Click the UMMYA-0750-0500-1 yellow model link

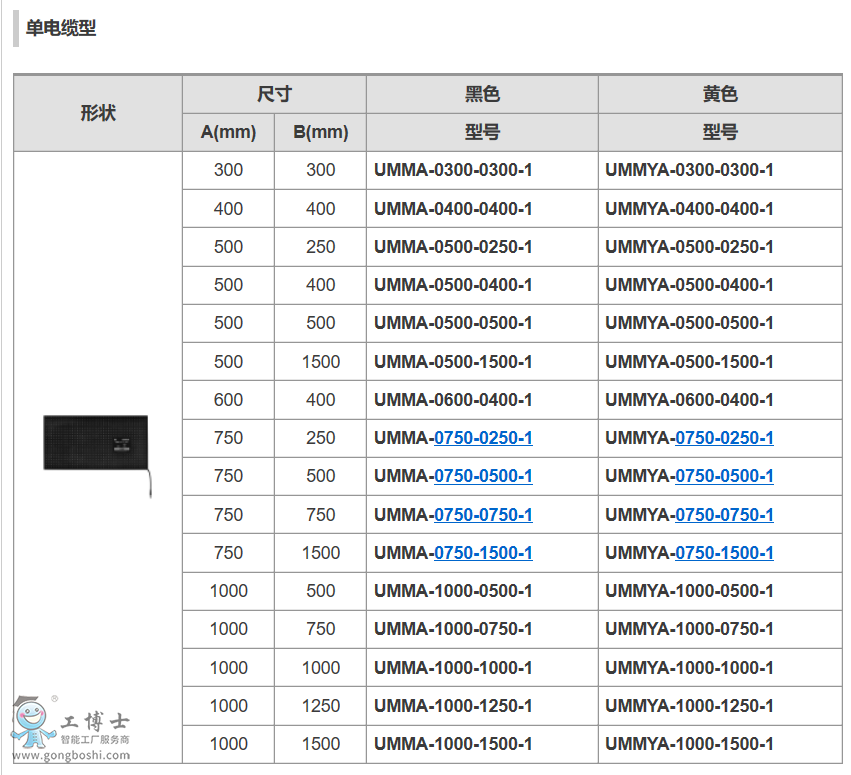pos(724,476)
